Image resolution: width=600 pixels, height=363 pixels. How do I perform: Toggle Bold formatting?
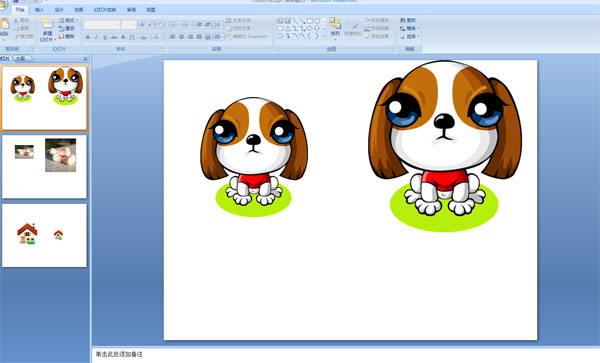click(x=88, y=37)
